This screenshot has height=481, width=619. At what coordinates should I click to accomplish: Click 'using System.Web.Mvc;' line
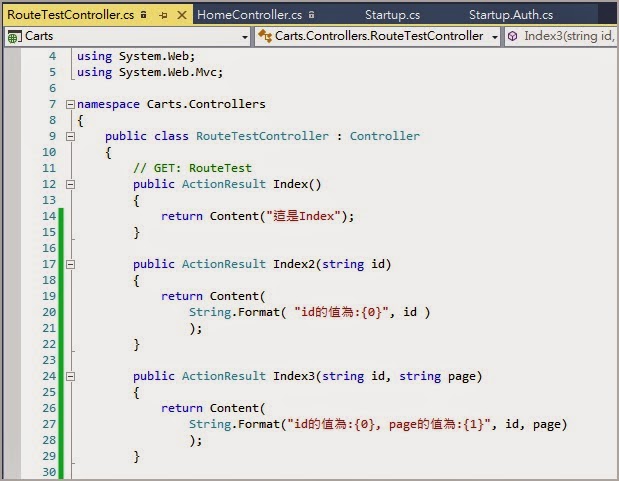pyautogui.click(x=150, y=72)
